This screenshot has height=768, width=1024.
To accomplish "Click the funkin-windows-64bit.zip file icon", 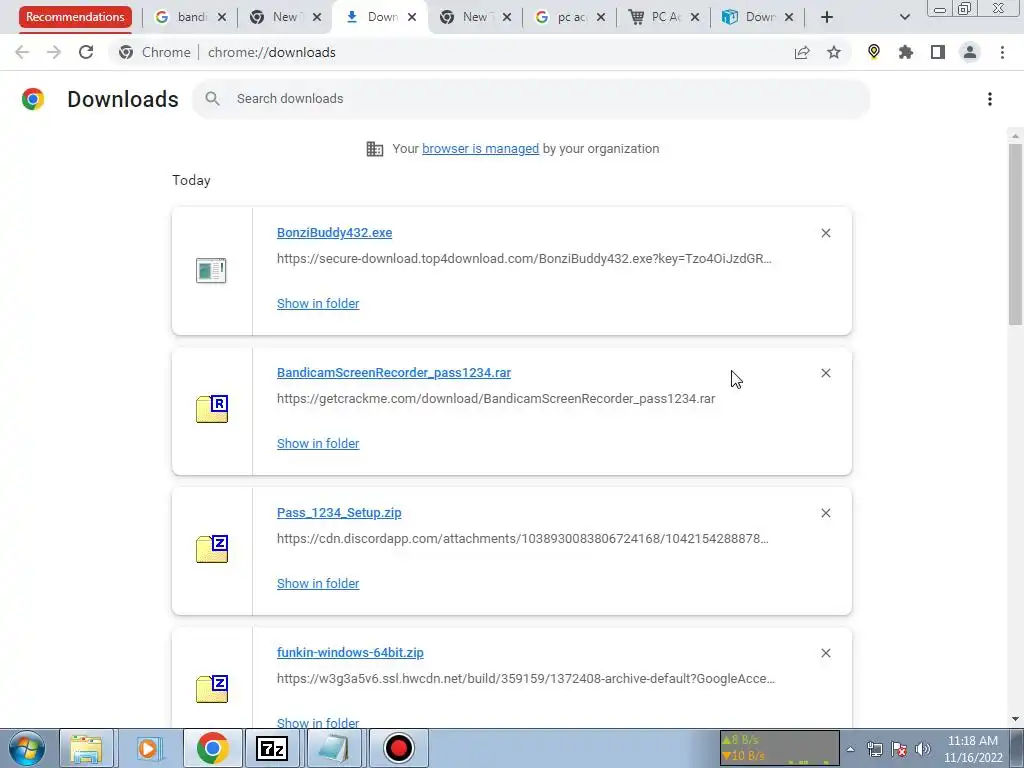I will [212, 689].
